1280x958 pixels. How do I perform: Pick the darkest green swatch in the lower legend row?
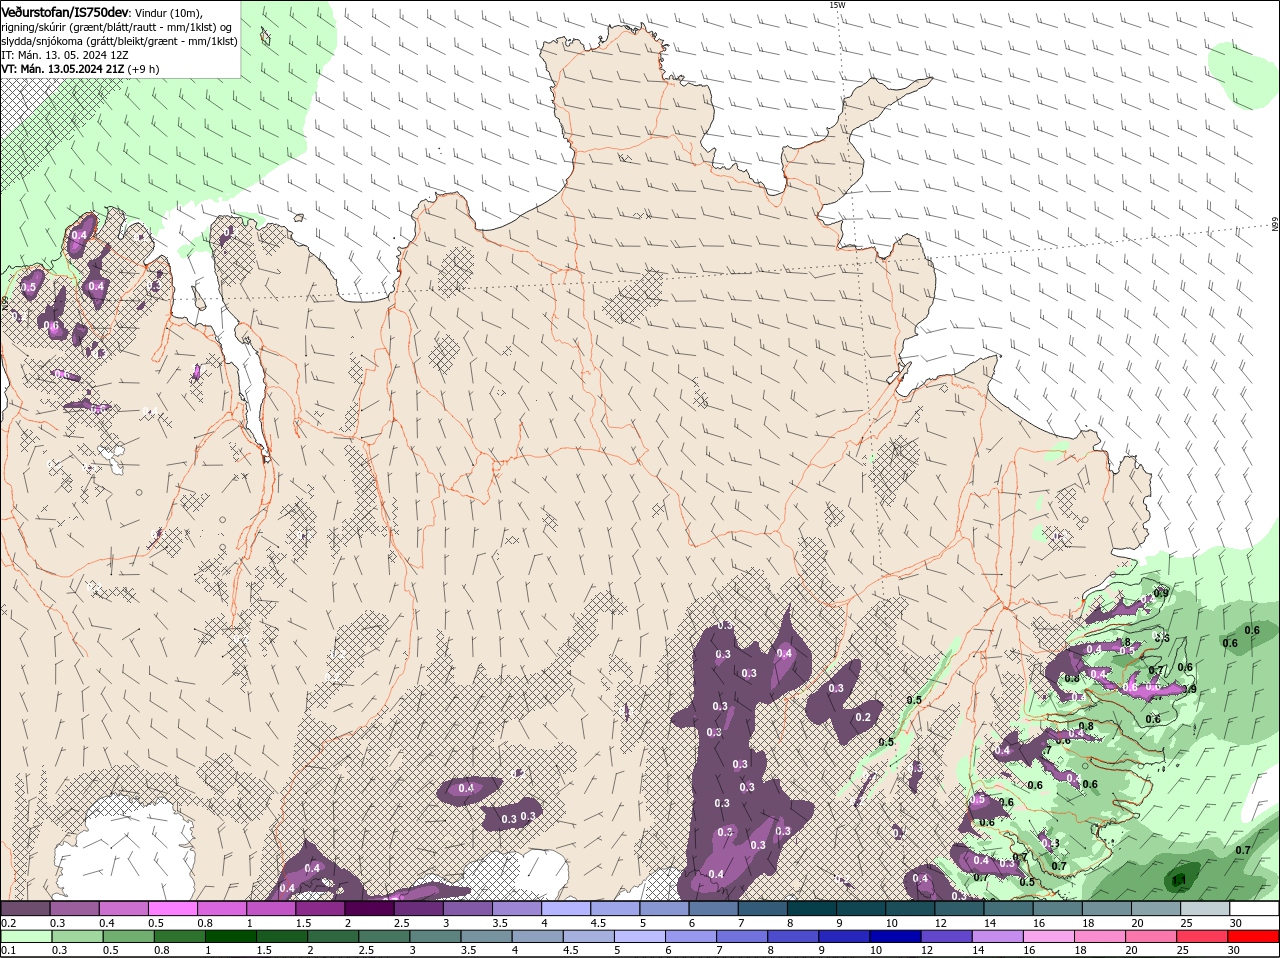230,937
